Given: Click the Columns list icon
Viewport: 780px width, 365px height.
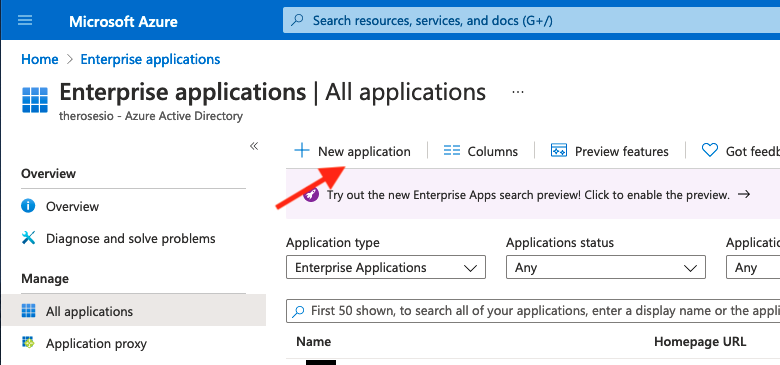Looking at the screenshot, I should tap(452, 151).
